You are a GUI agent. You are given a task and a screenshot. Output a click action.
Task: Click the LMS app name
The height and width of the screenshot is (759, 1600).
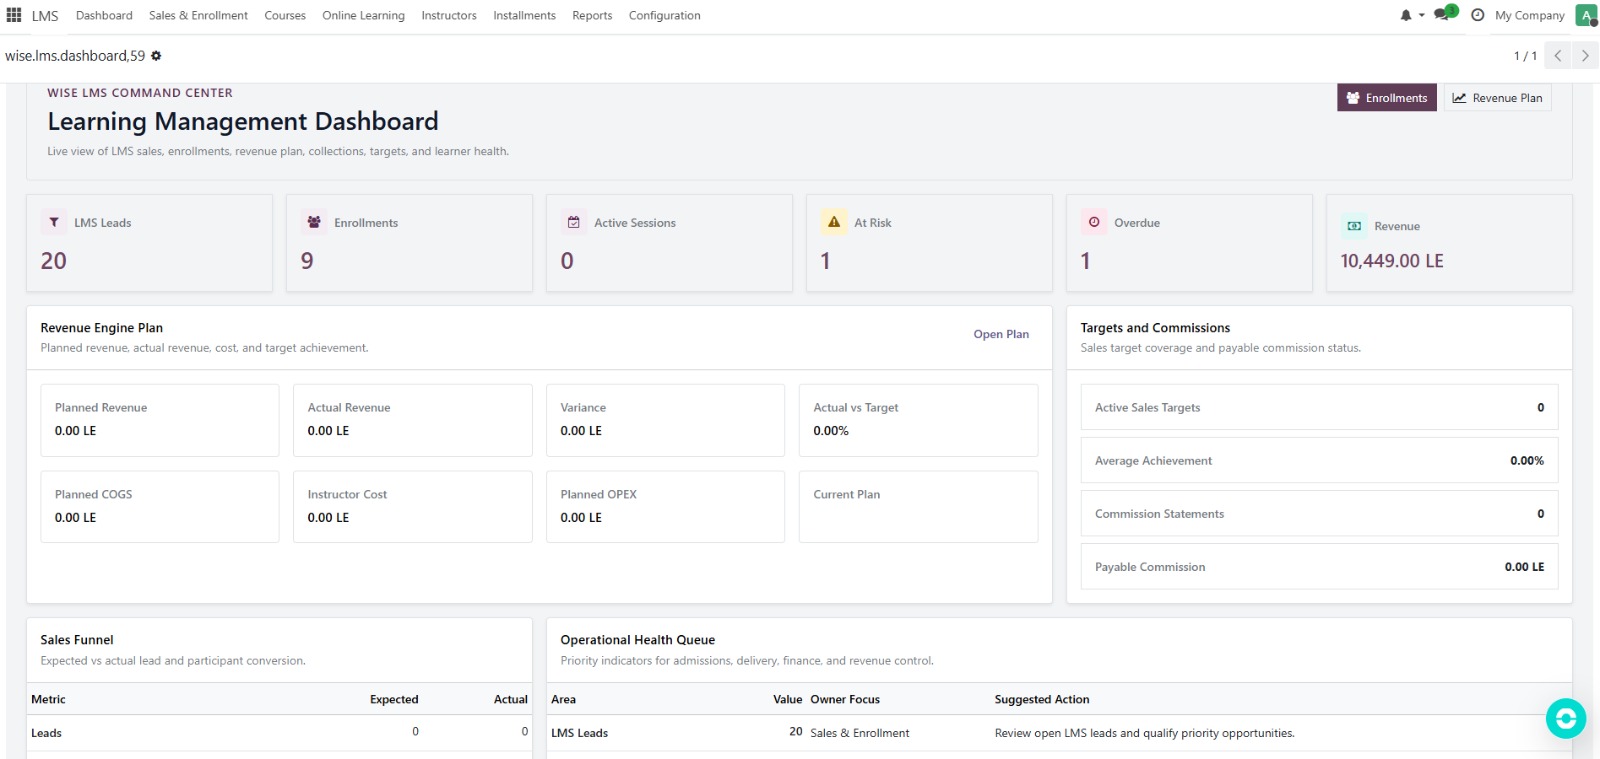pyautogui.click(x=45, y=15)
